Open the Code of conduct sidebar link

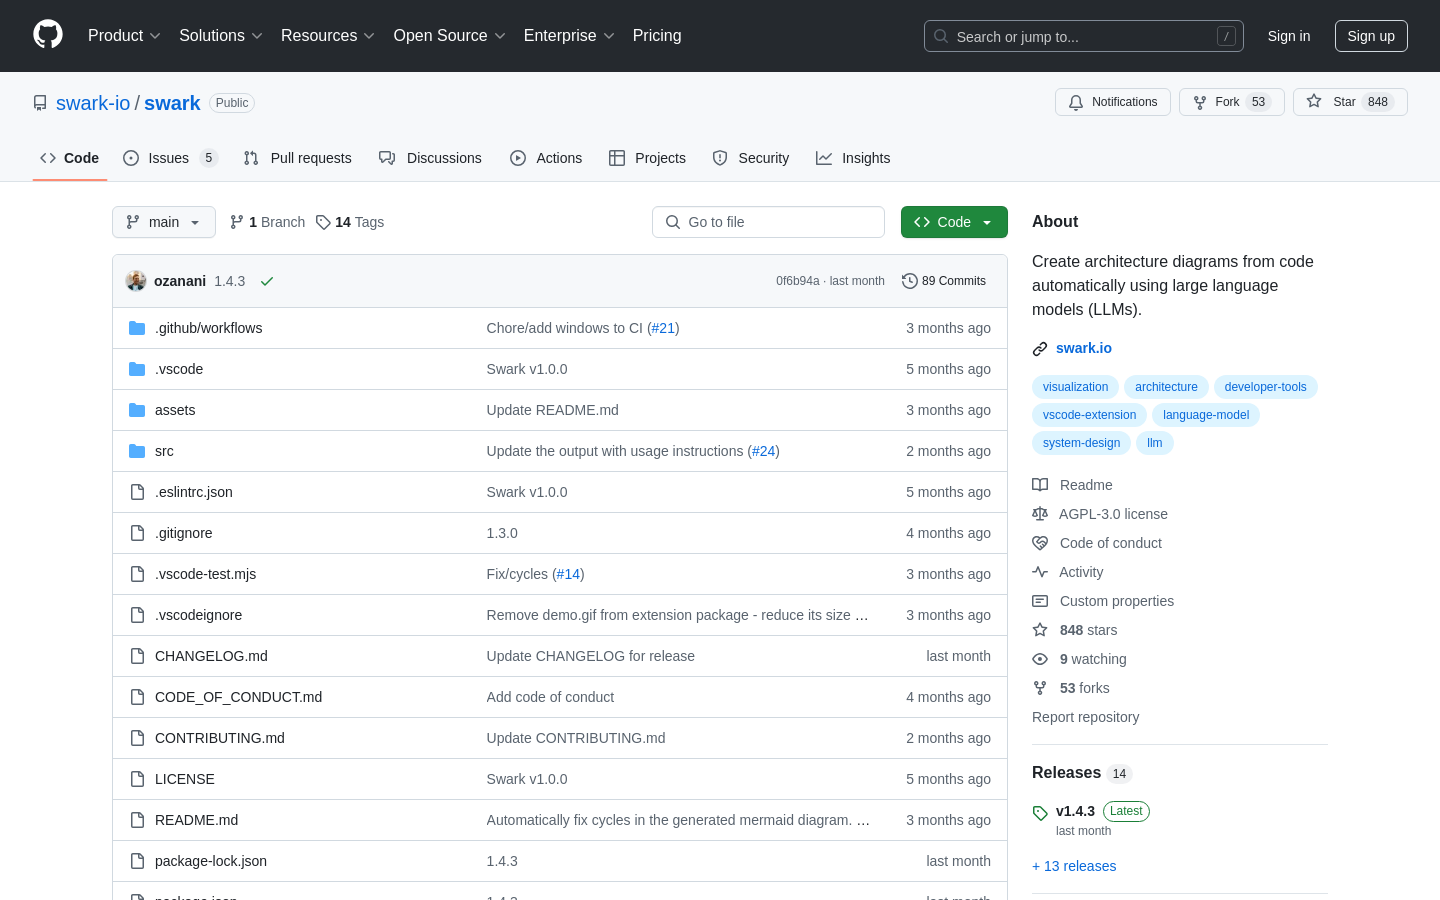coord(1097,543)
